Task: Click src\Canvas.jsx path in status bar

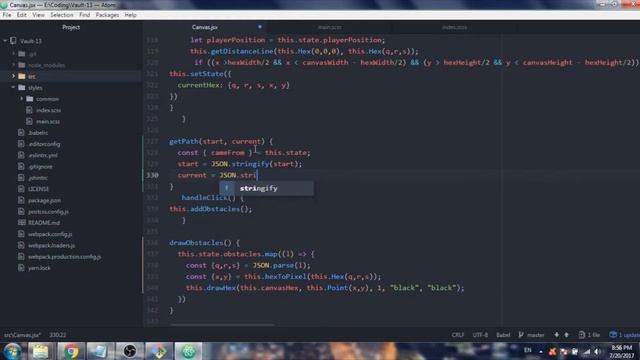Action: coord(22,335)
